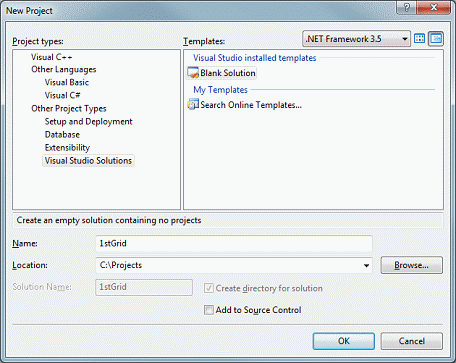Open the dialog Help question mark button

tap(406, 7)
